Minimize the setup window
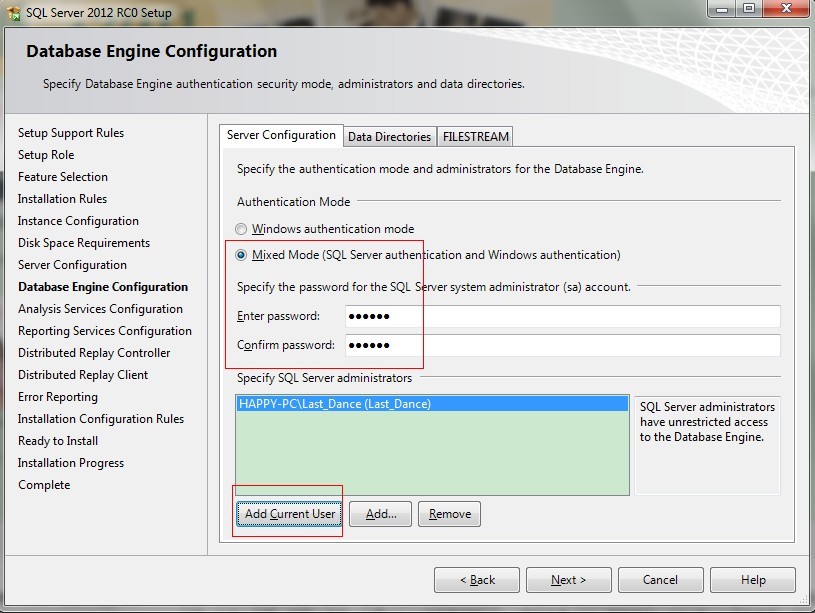Image resolution: width=815 pixels, height=613 pixels. click(722, 9)
